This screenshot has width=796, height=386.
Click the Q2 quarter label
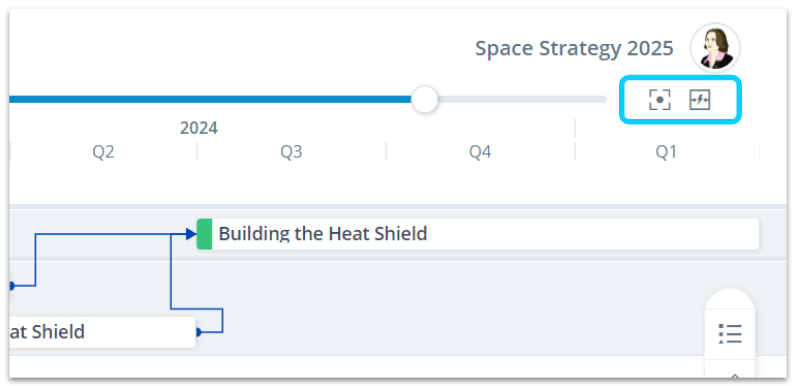click(103, 152)
